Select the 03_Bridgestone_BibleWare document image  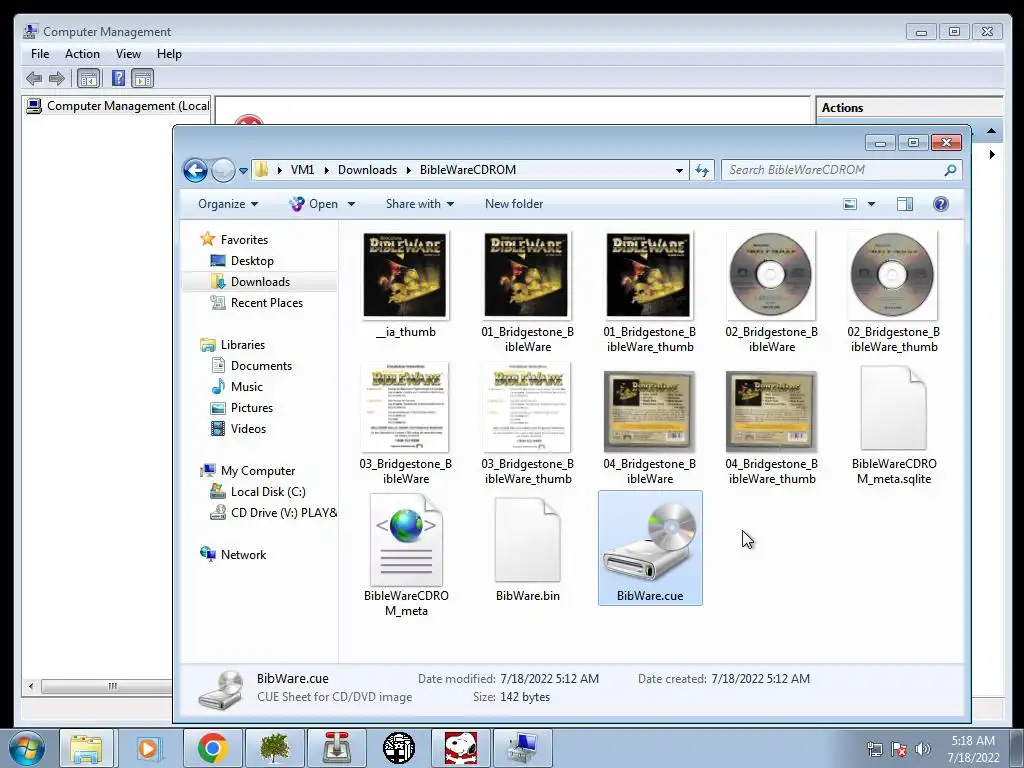click(x=406, y=424)
